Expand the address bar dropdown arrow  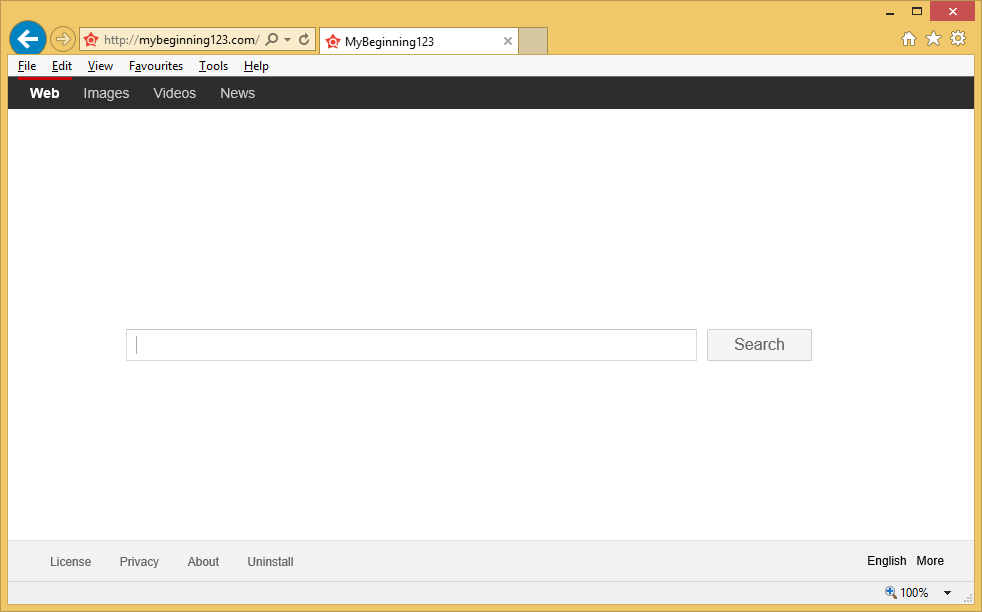(x=288, y=40)
